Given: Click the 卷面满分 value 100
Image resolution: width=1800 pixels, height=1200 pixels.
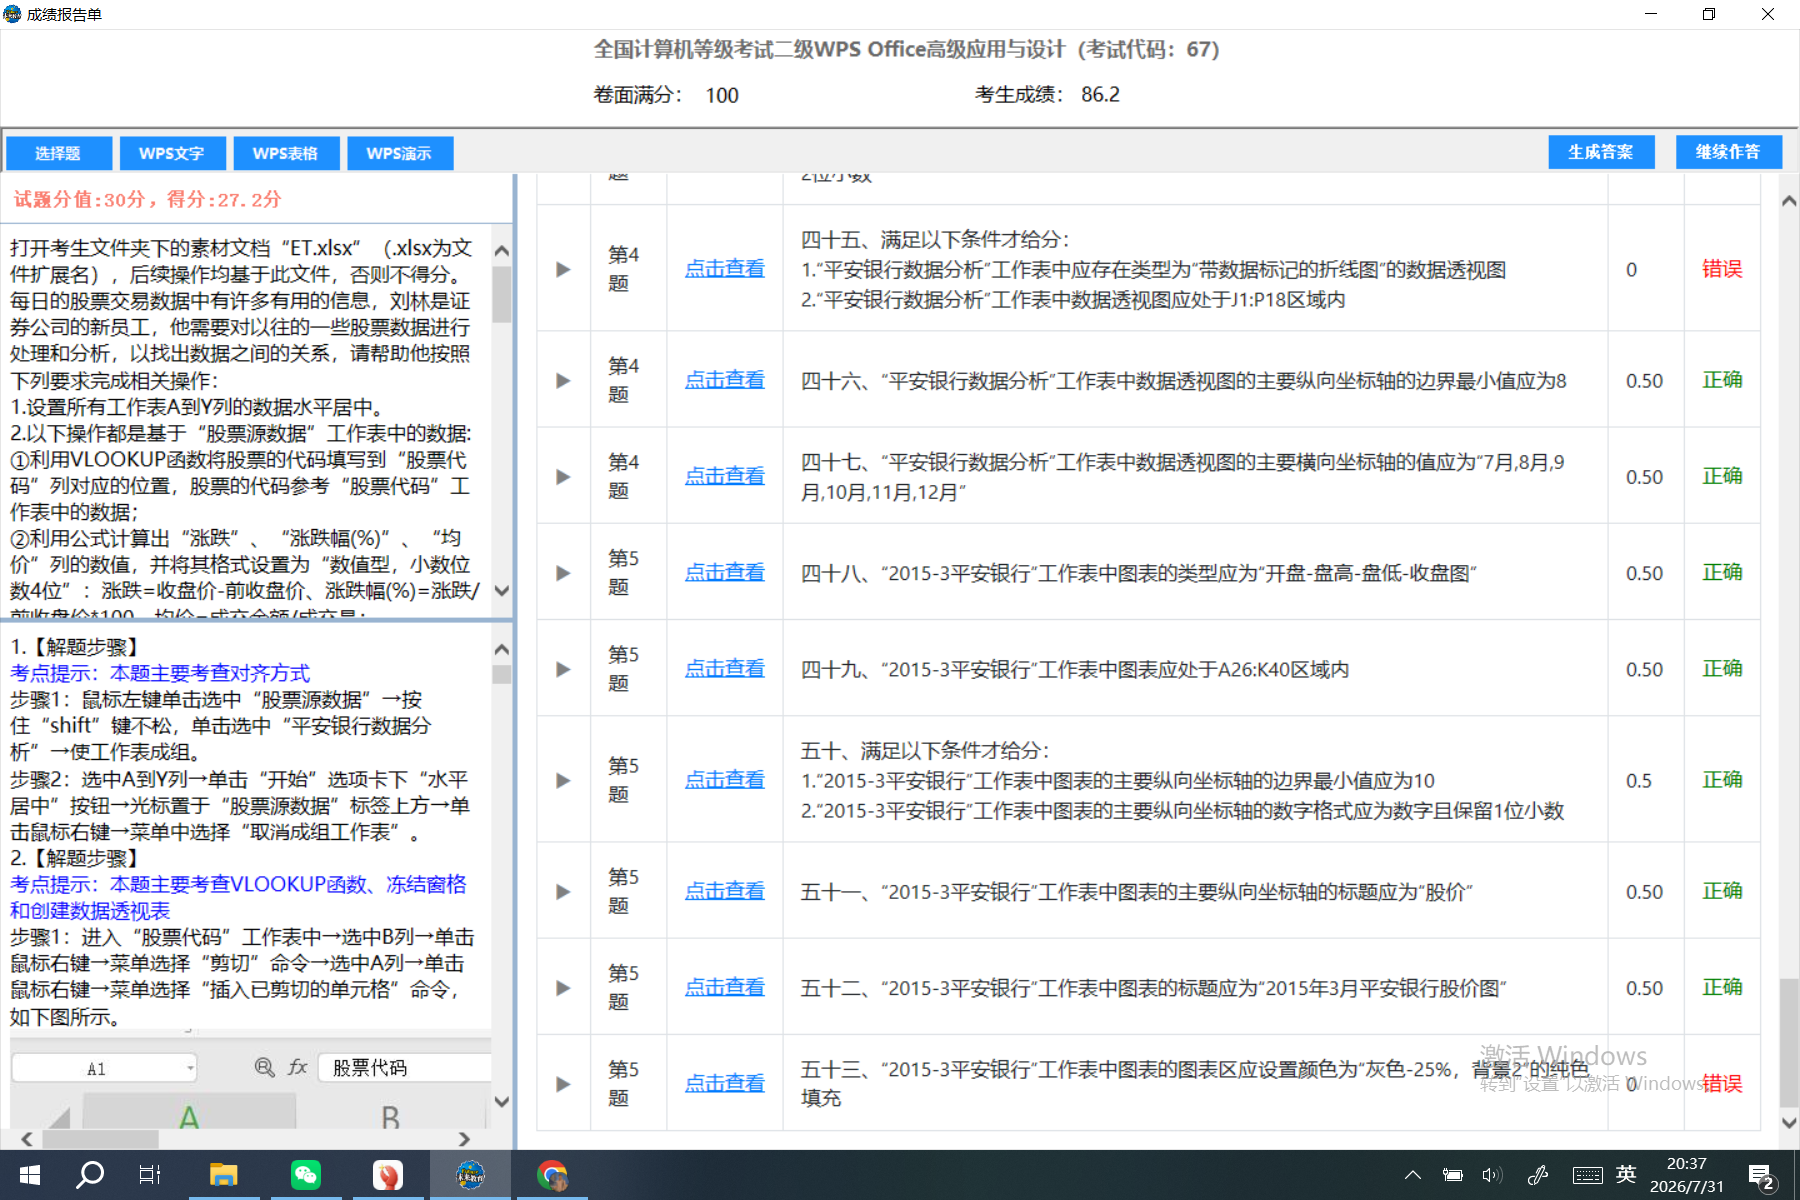Looking at the screenshot, I should click(x=722, y=96).
